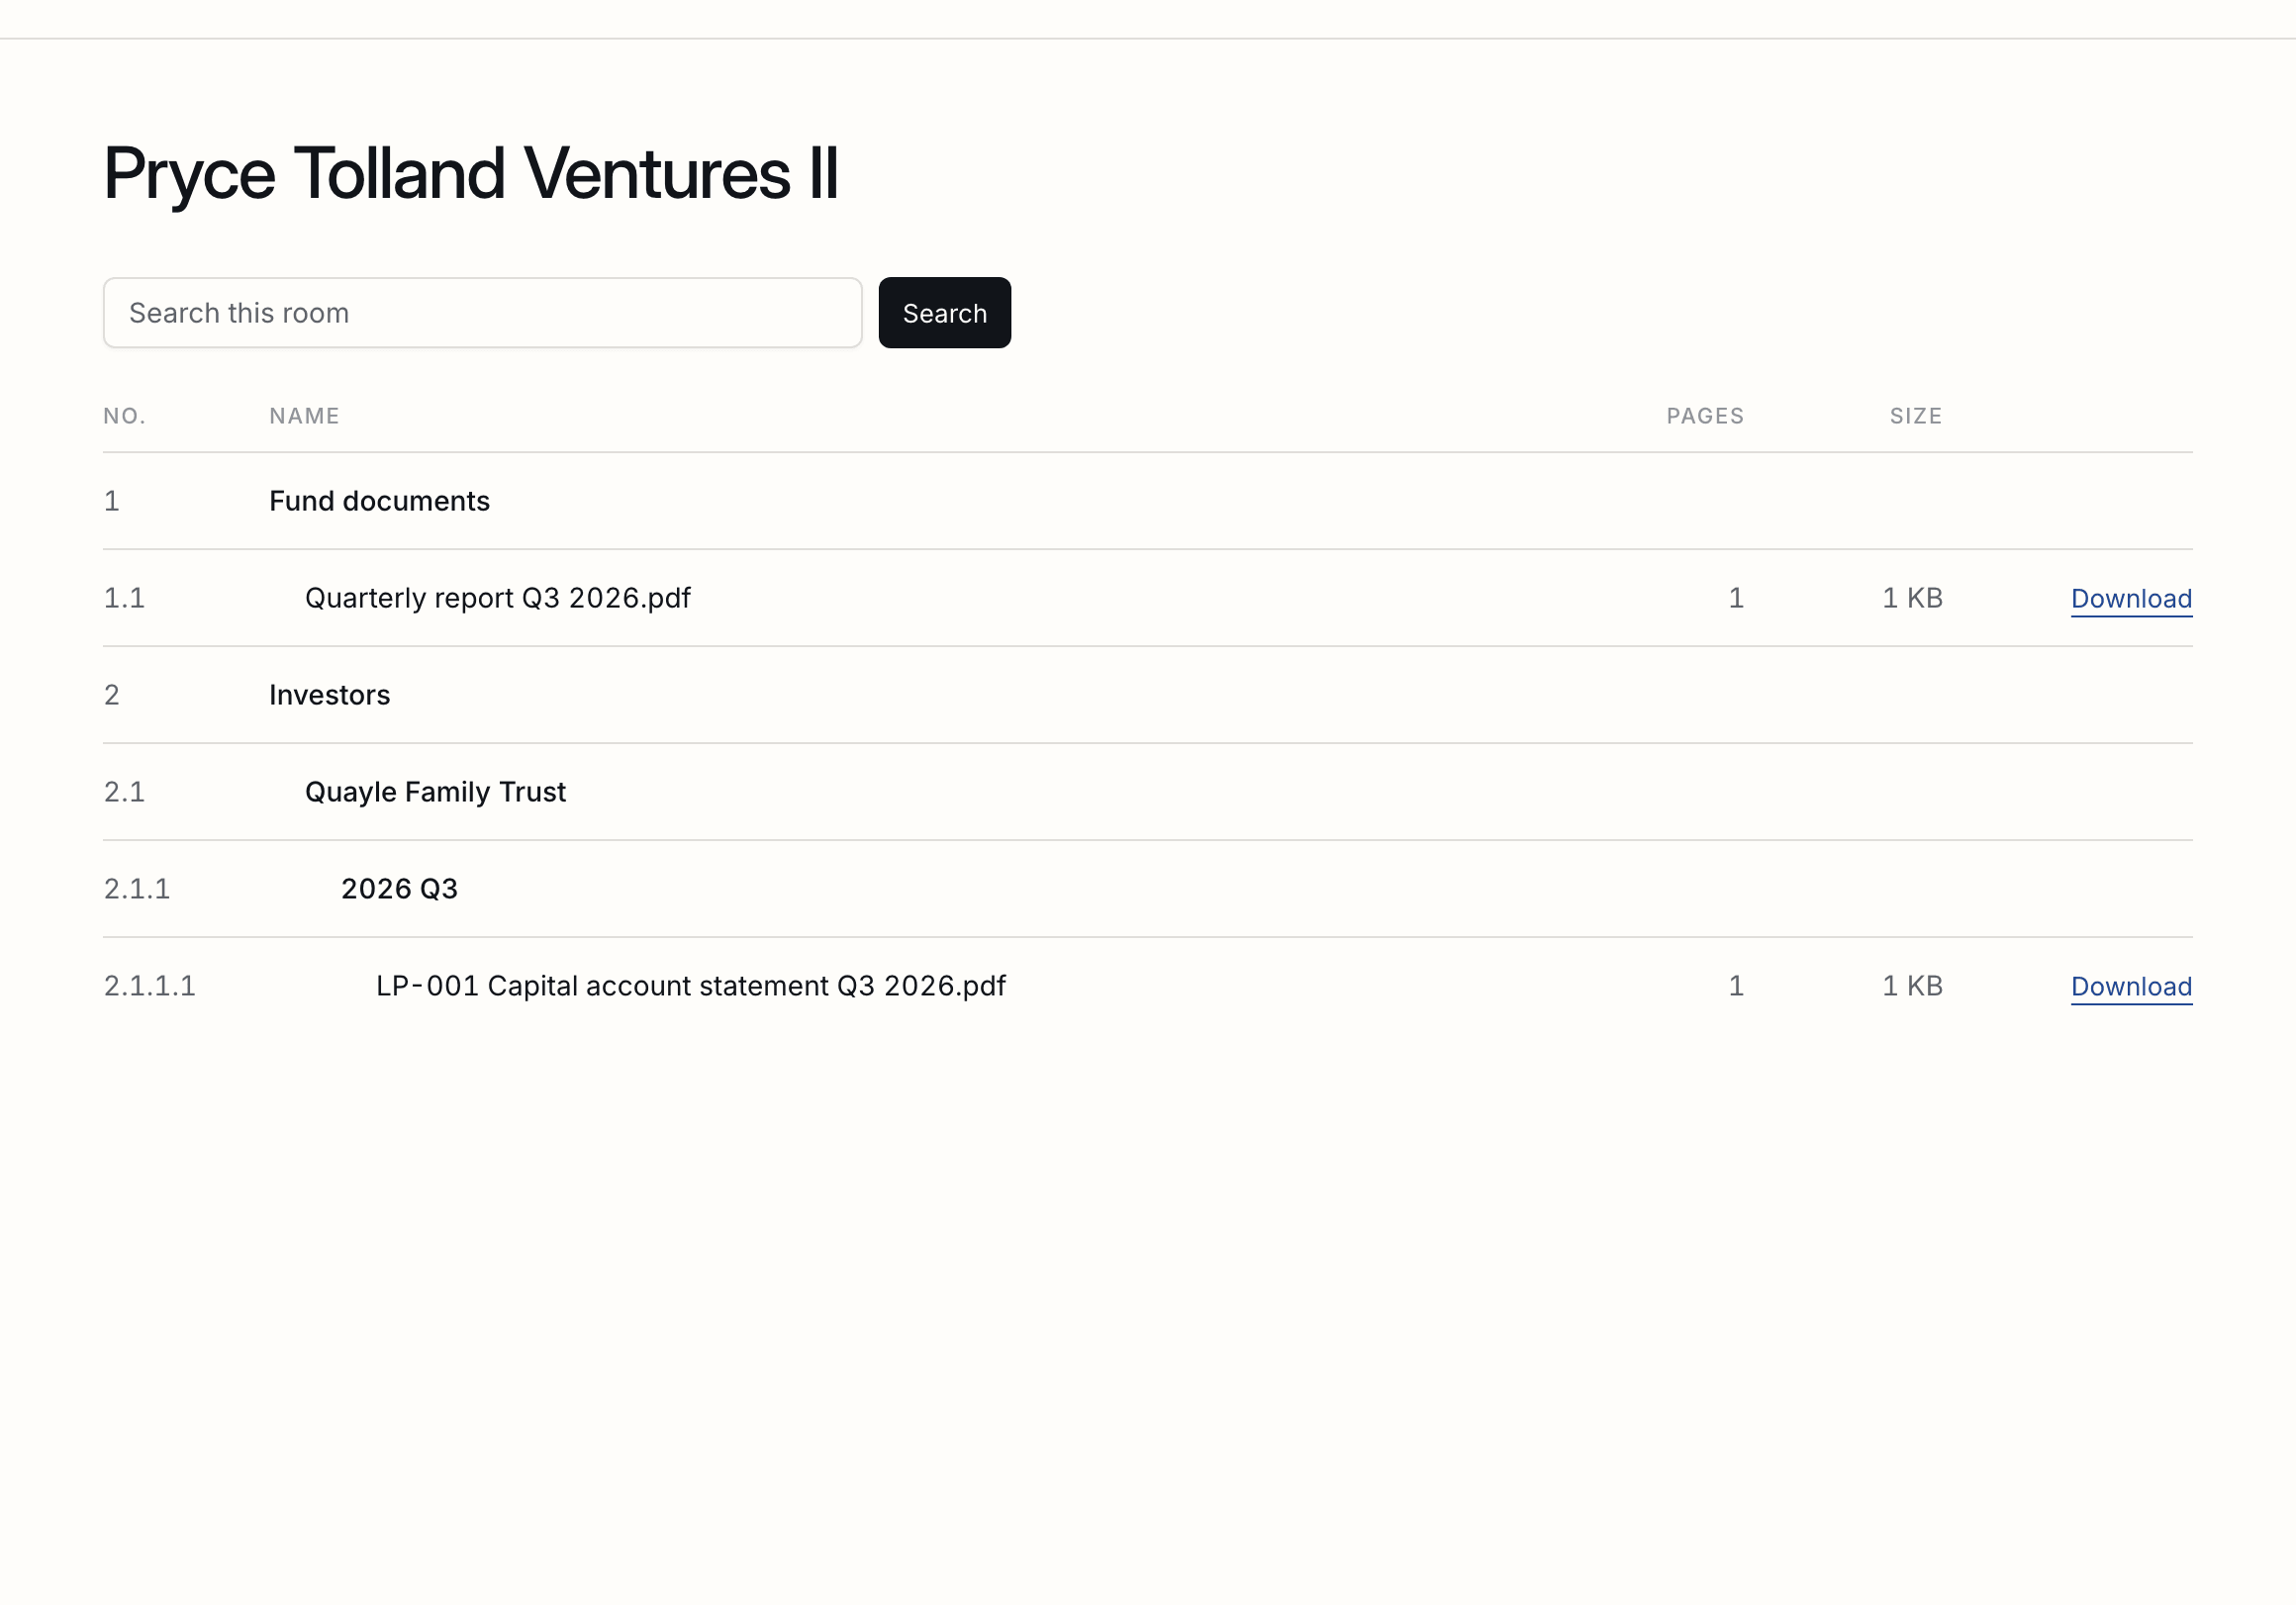Click index number 1.1 in the list
This screenshot has height=1605, width=2296.
(124, 598)
